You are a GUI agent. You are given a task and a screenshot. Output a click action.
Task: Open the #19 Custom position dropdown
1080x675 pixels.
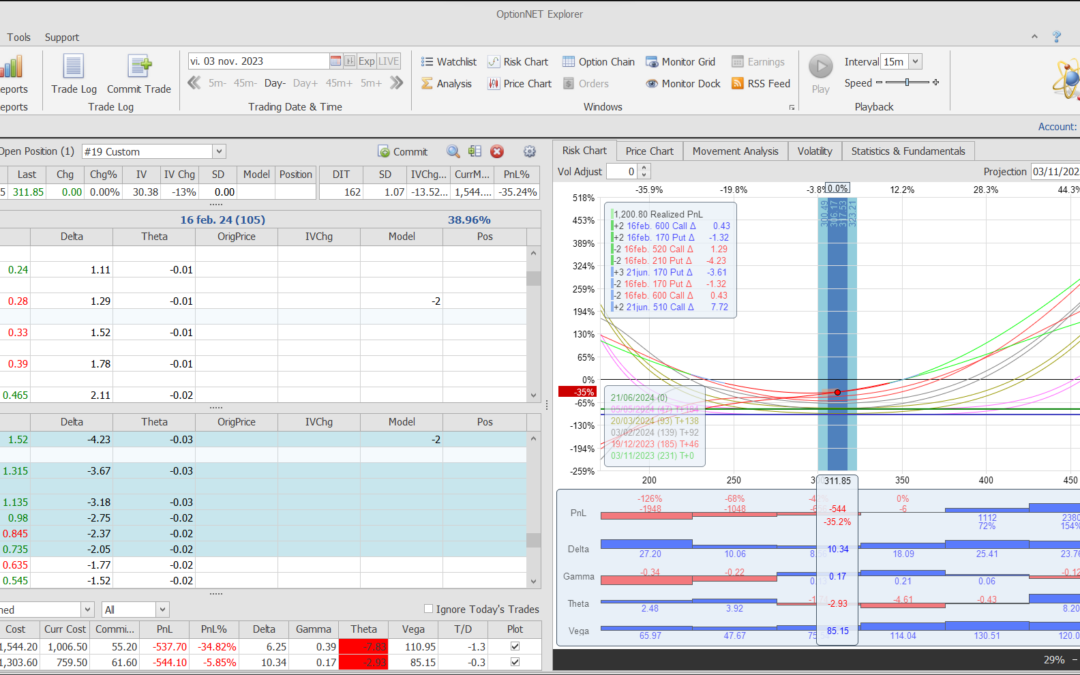pos(219,152)
